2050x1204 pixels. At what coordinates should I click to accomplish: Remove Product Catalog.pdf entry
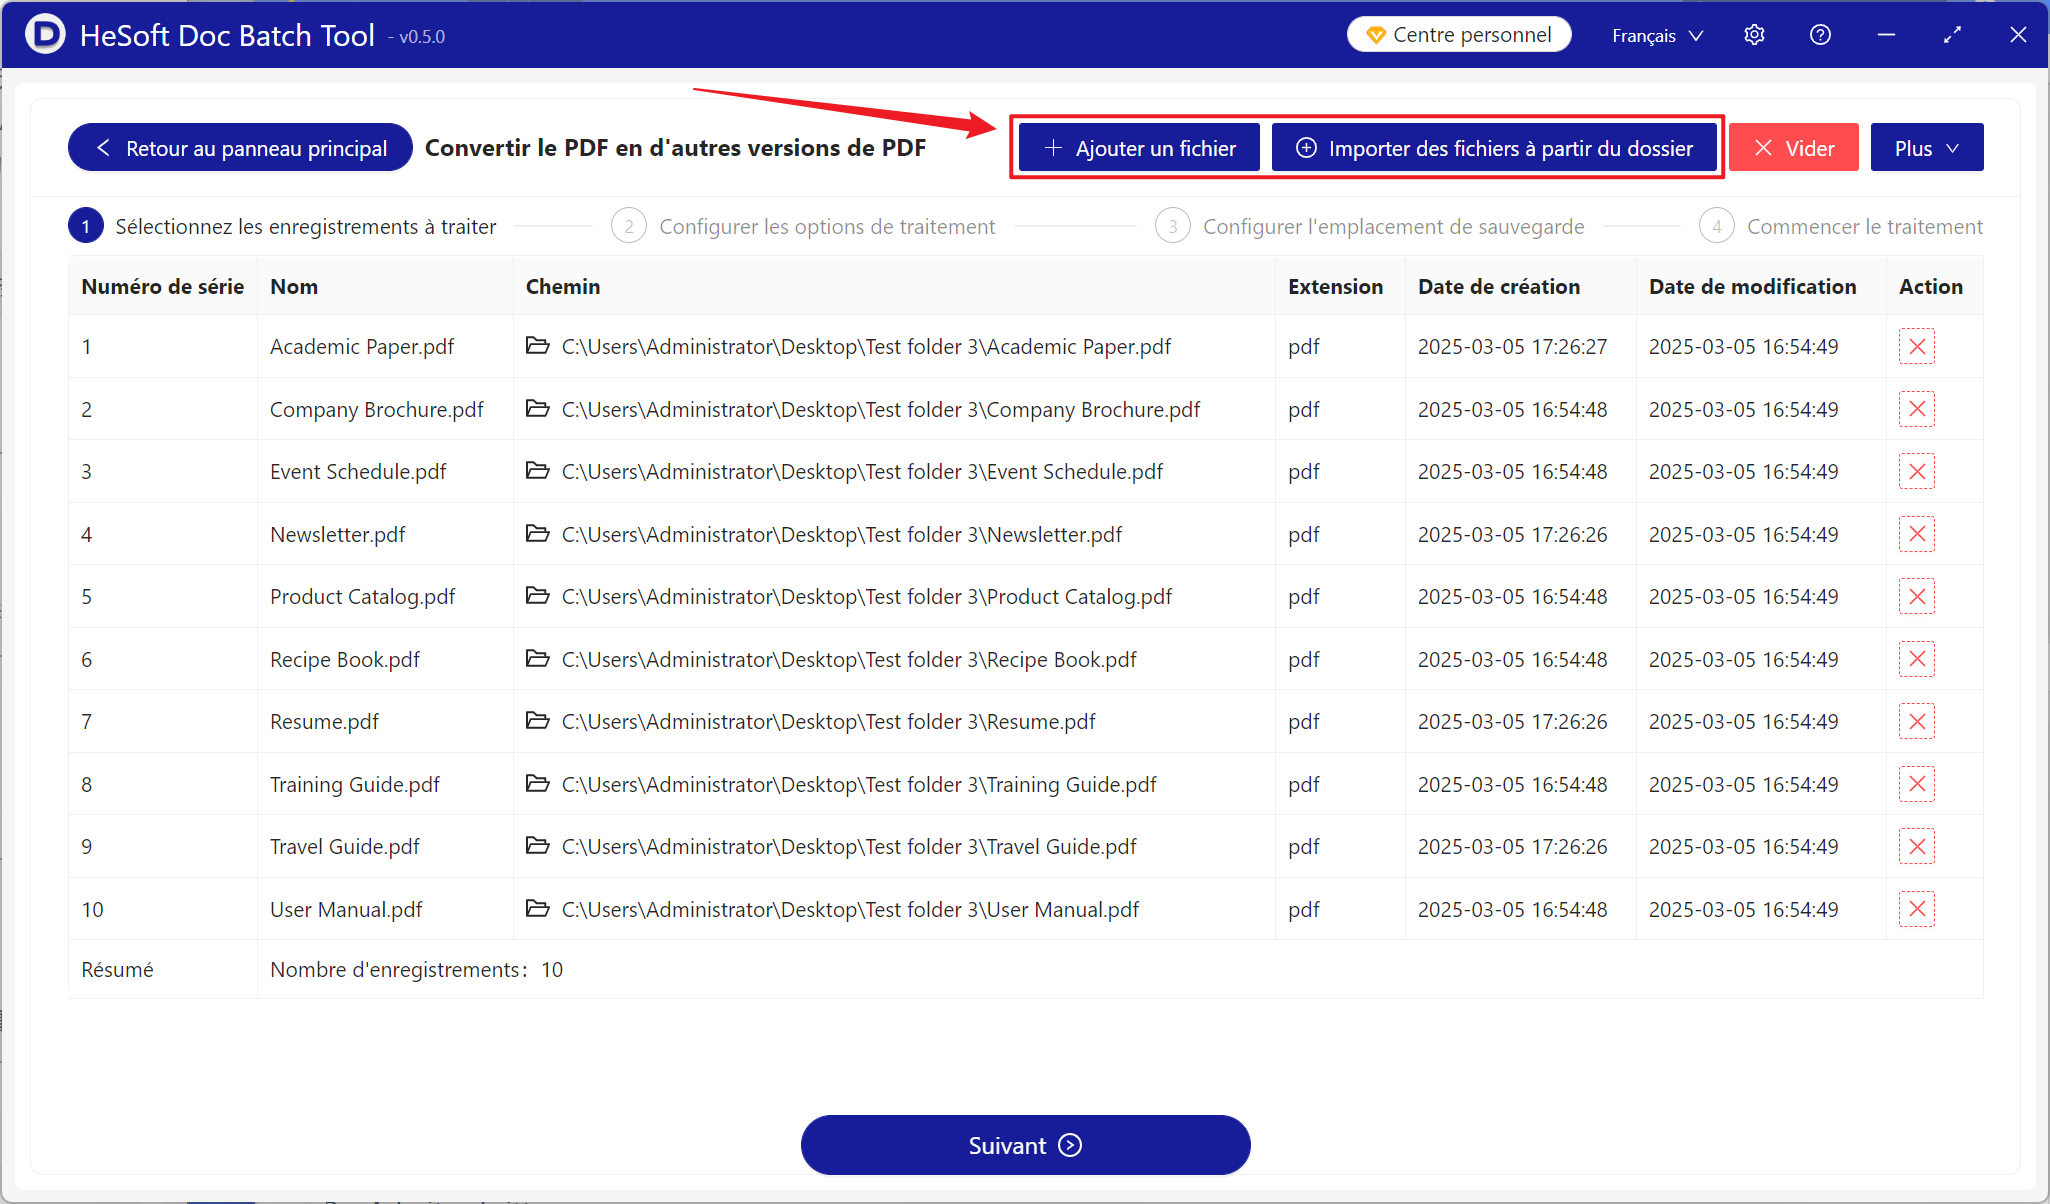pos(1916,597)
